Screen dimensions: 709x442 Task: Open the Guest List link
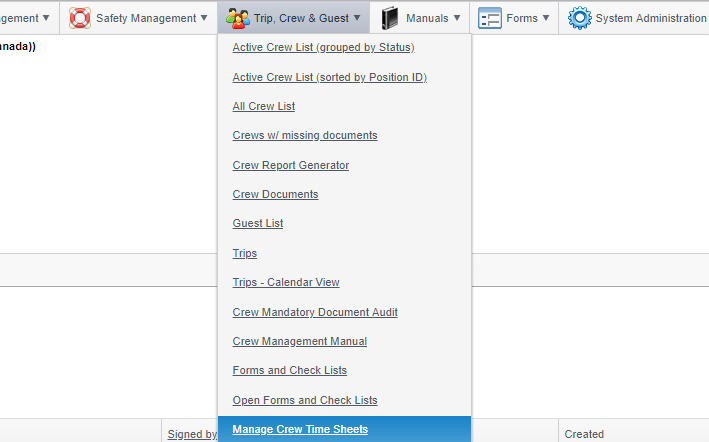point(258,223)
